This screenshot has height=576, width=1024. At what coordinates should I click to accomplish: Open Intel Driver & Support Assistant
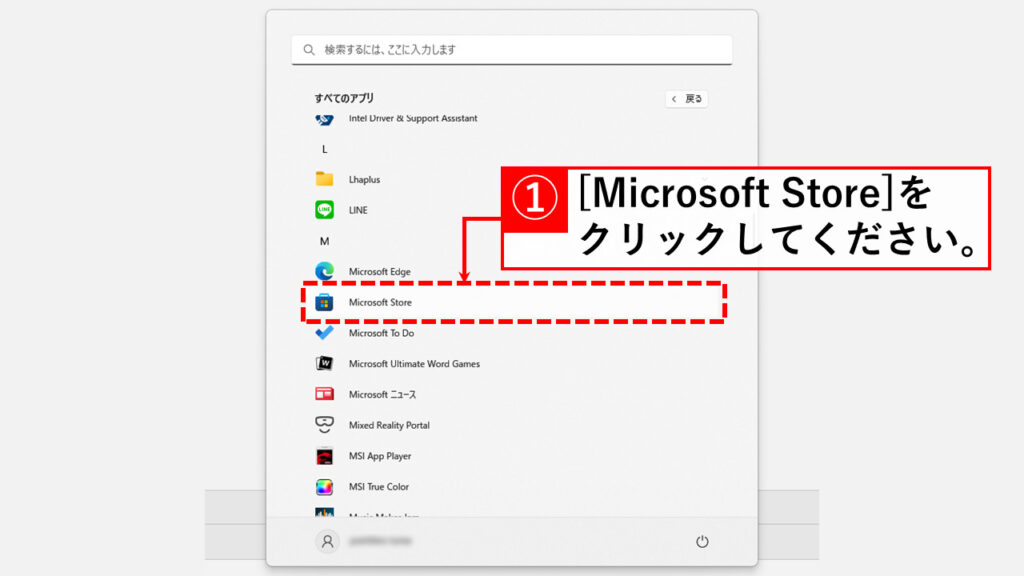coord(412,119)
